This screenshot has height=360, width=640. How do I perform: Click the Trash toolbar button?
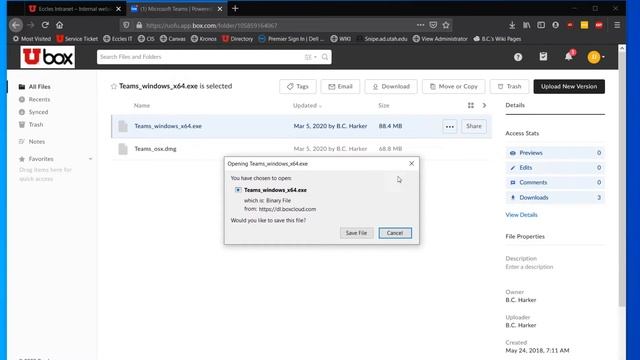coord(509,87)
